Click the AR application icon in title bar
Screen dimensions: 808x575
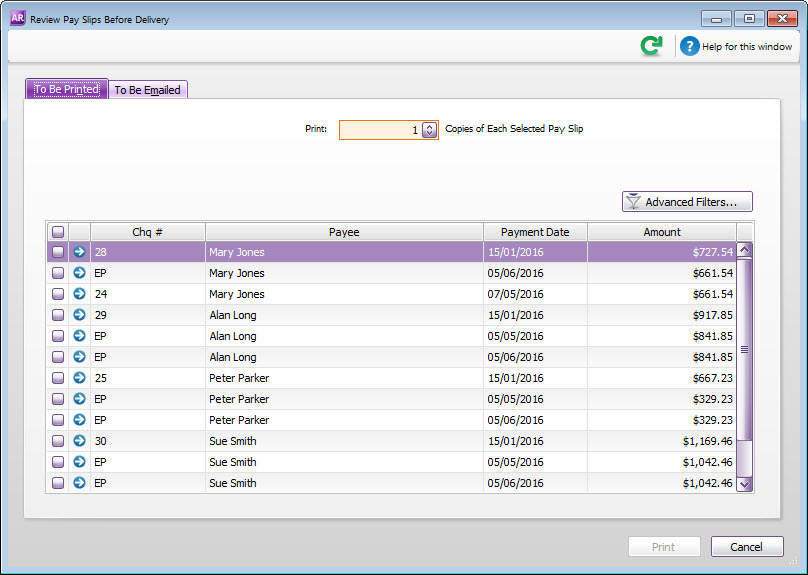(x=17, y=18)
